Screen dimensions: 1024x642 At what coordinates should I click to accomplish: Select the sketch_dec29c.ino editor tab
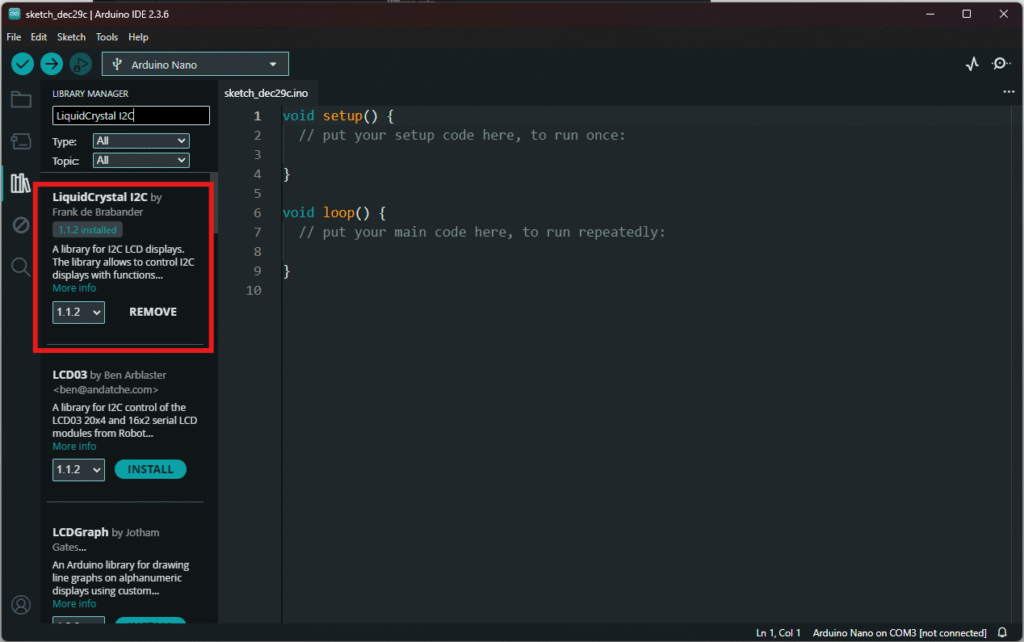(x=266, y=93)
